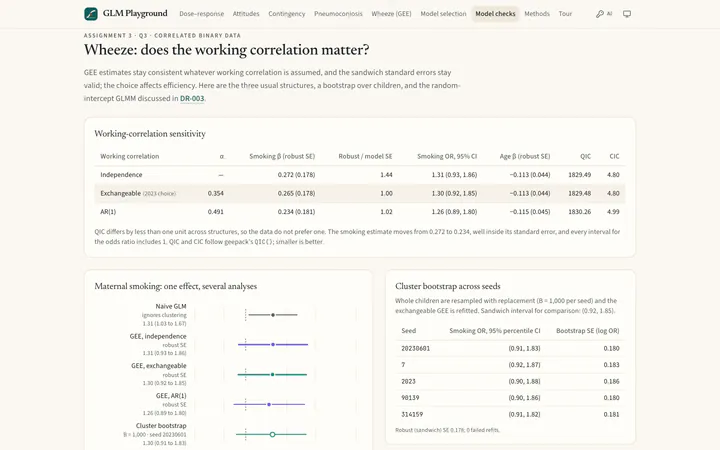Click the 1830.26 QIC value
The image size is (720, 450).
click(579, 212)
